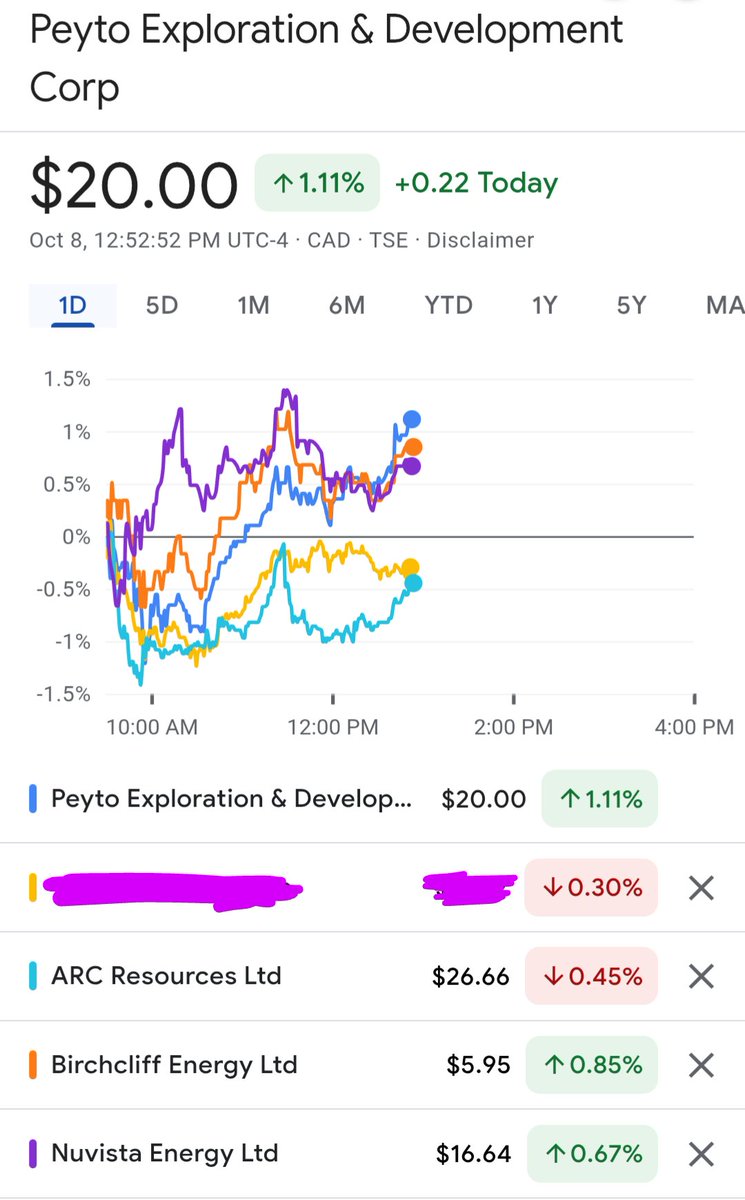Click the orange Birchcliff endpoint dot on chart
The width and height of the screenshot is (745, 1200).
413,447
